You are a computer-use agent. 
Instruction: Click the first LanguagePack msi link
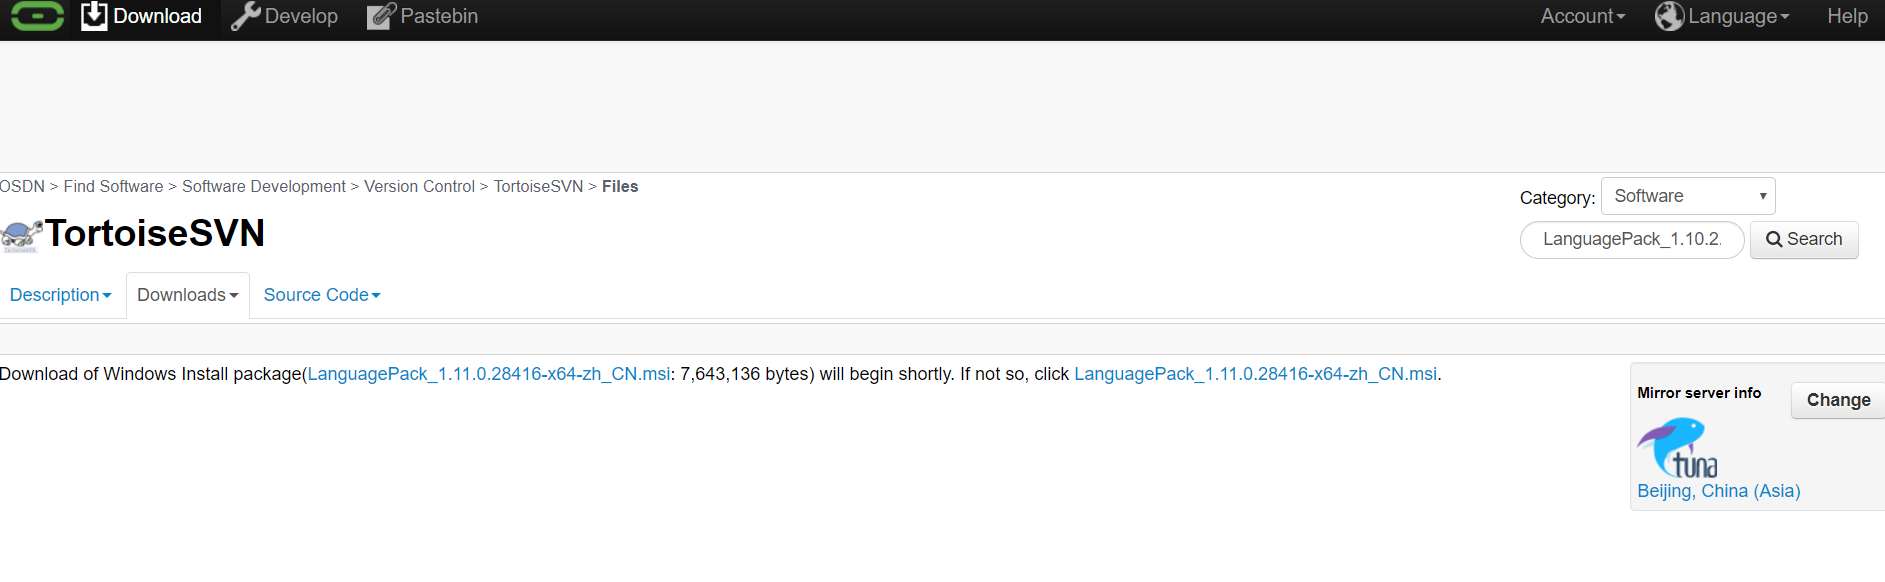tap(489, 374)
